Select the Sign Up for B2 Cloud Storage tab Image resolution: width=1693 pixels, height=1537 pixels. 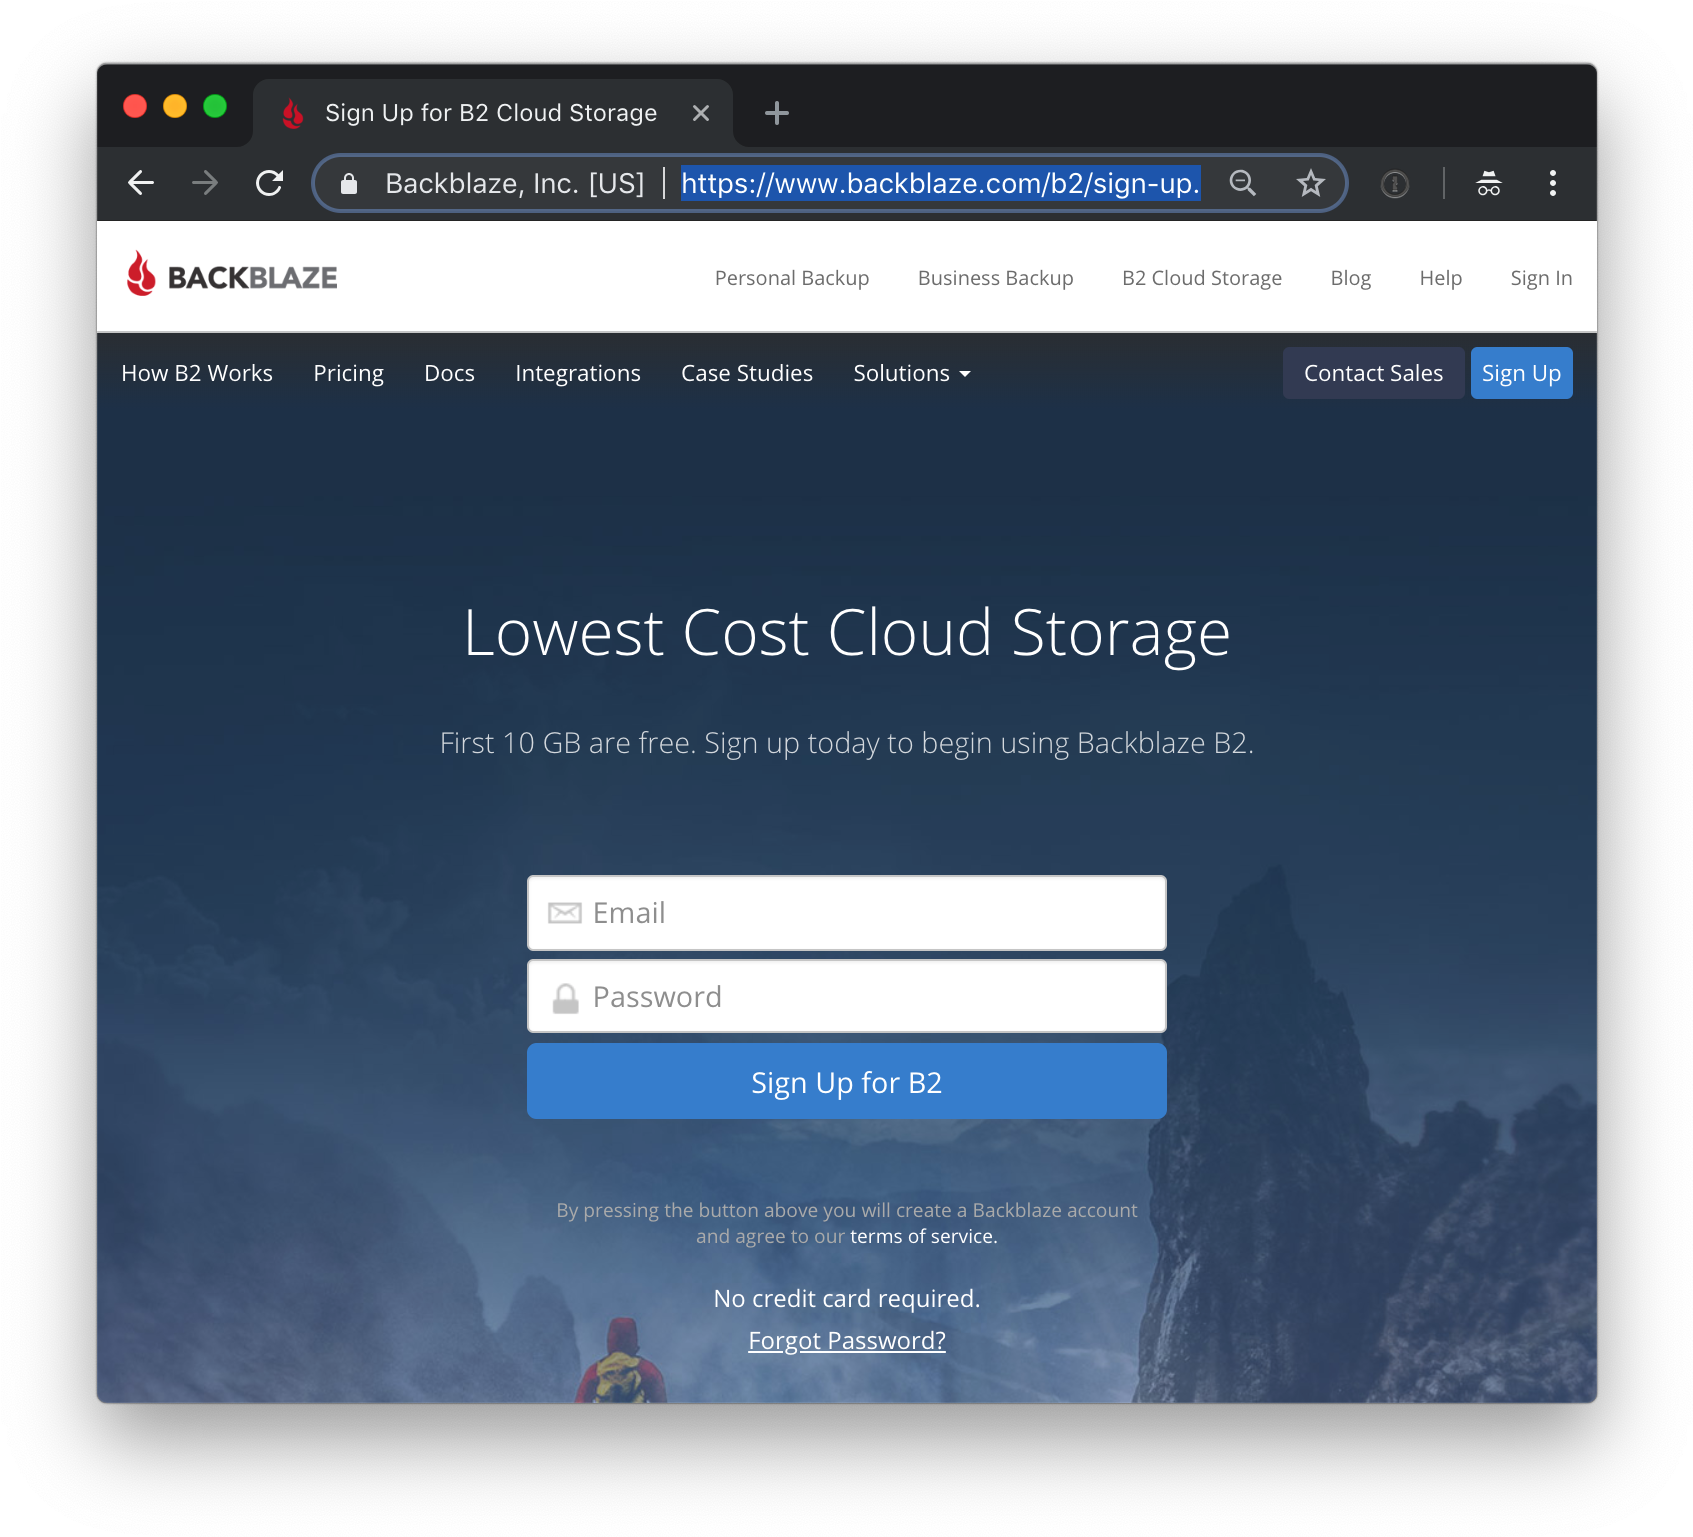[x=491, y=113]
